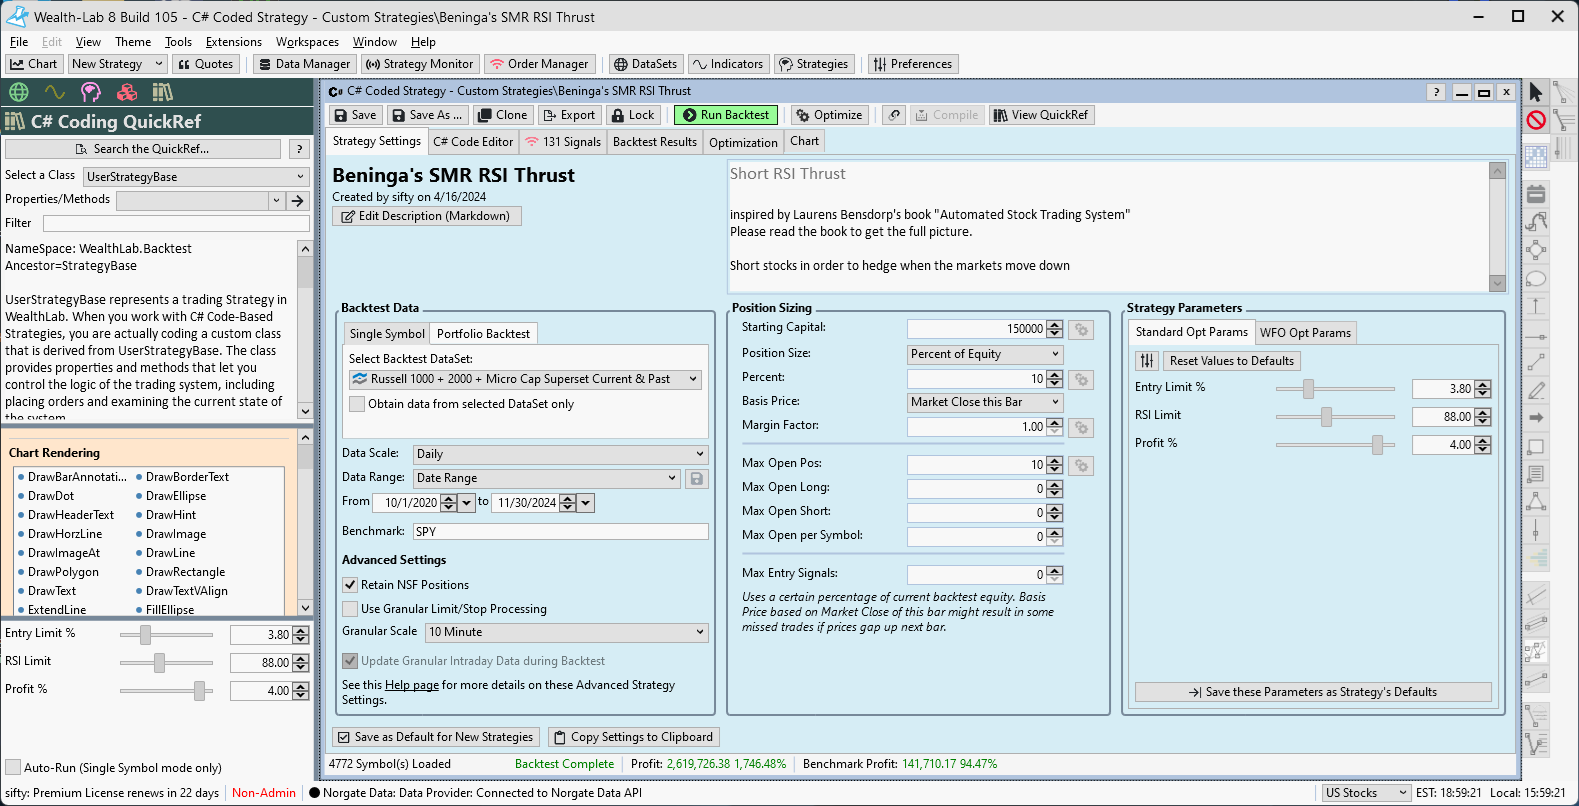Open the Extensions menu
The height and width of the screenshot is (806, 1579).
click(234, 42)
